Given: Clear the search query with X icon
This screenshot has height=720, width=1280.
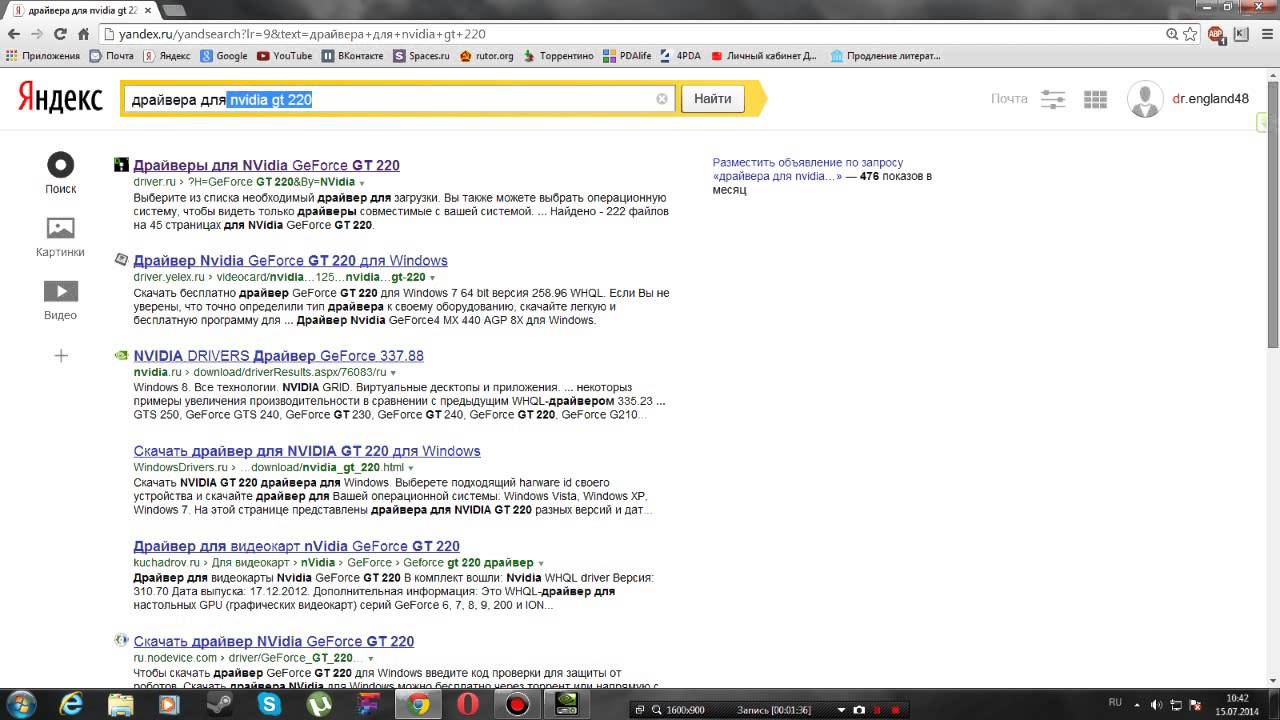Looking at the screenshot, I should tap(662, 99).
